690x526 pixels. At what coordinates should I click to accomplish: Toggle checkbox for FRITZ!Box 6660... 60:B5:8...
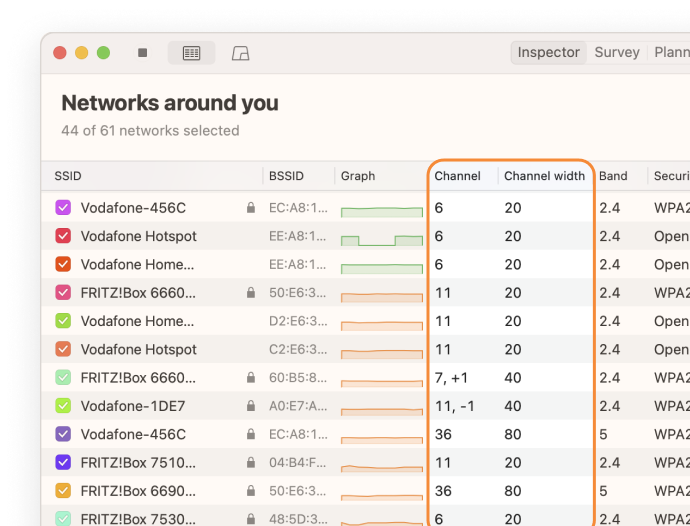[63, 377]
